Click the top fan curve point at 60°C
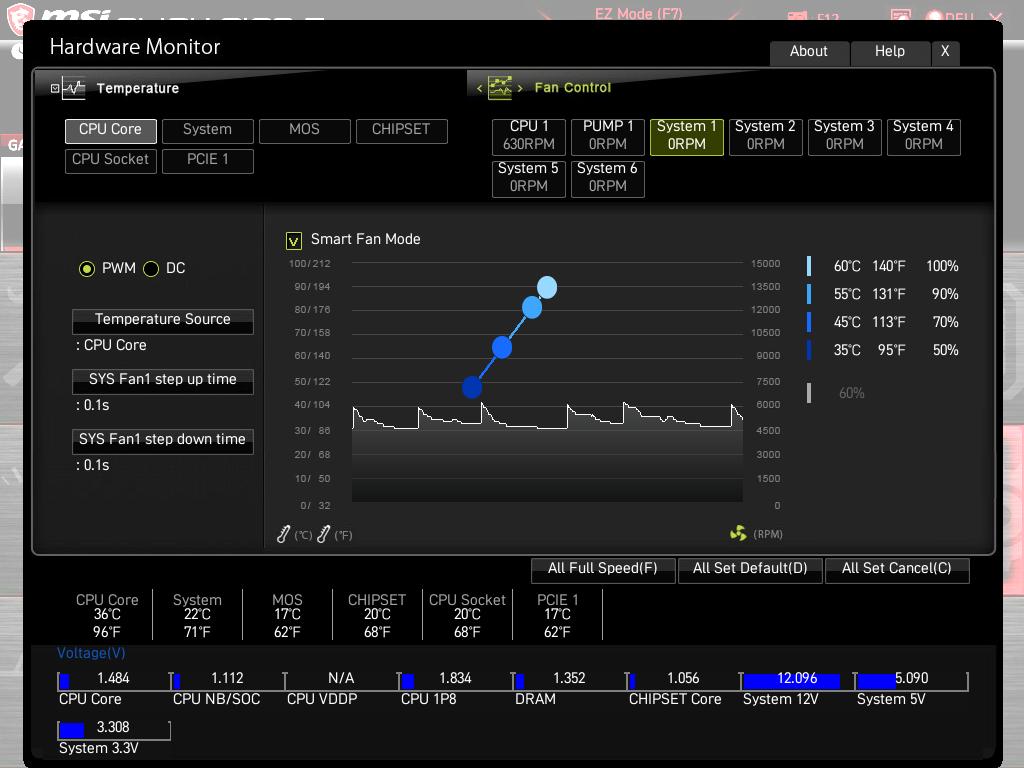 pos(547,287)
